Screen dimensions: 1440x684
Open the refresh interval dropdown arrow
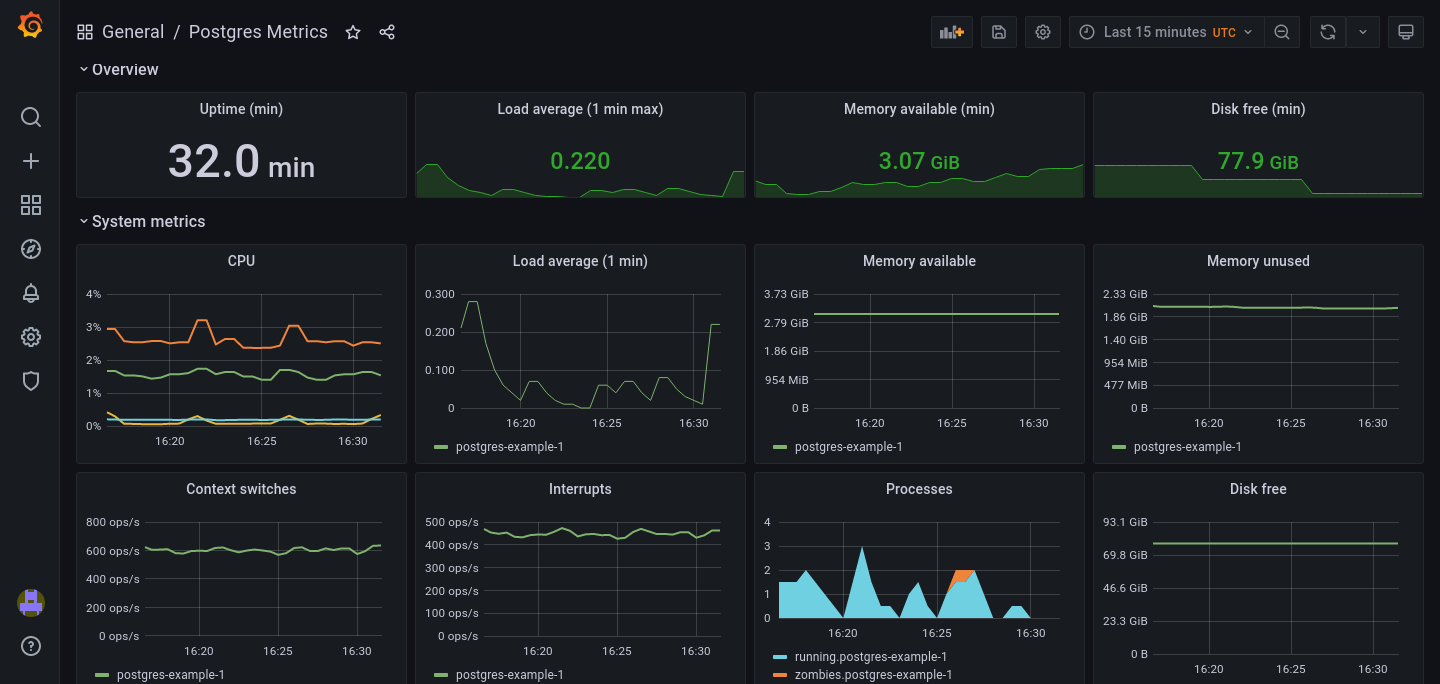[1363, 31]
